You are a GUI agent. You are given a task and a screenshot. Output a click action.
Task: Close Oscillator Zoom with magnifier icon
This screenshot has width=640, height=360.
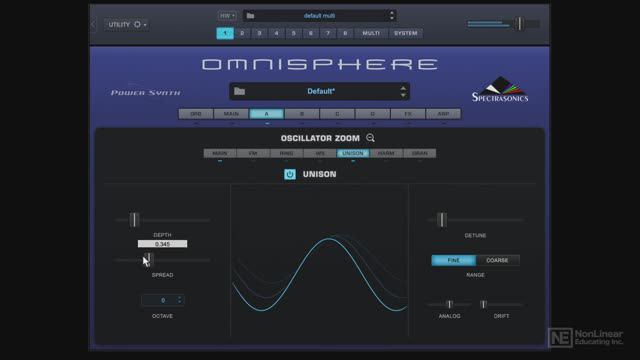(x=370, y=138)
